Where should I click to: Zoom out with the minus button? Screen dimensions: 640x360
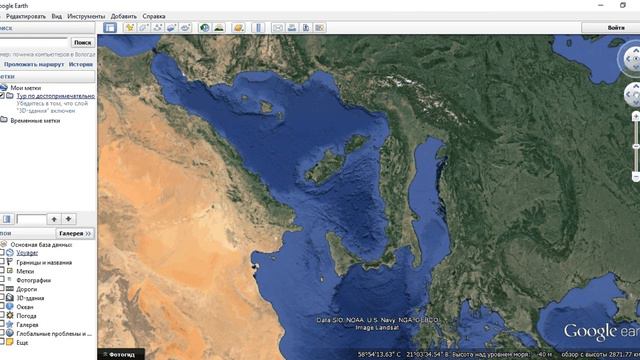click(x=636, y=177)
